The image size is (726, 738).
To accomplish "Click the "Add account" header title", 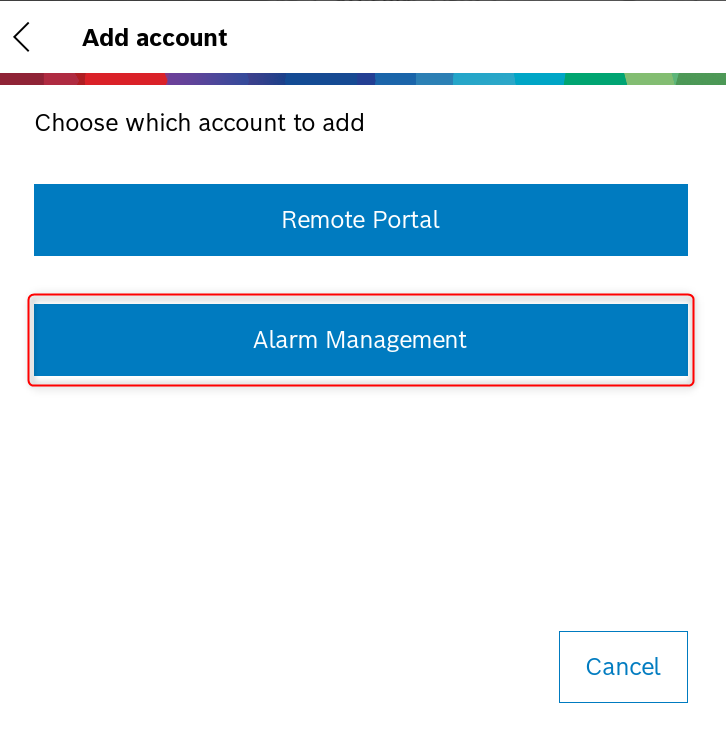I will tap(155, 38).
